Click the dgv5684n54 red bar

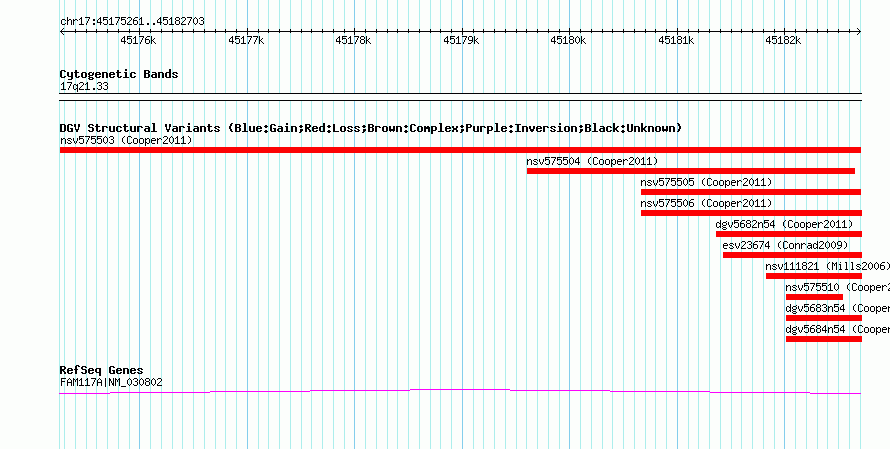tap(824, 339)
